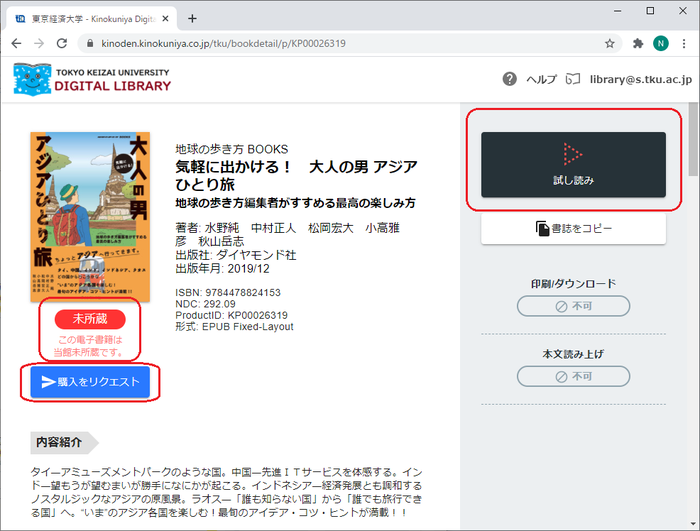Open the library@s.tku.ac.jp account menu
700x531 pixels.
(641, 79)
